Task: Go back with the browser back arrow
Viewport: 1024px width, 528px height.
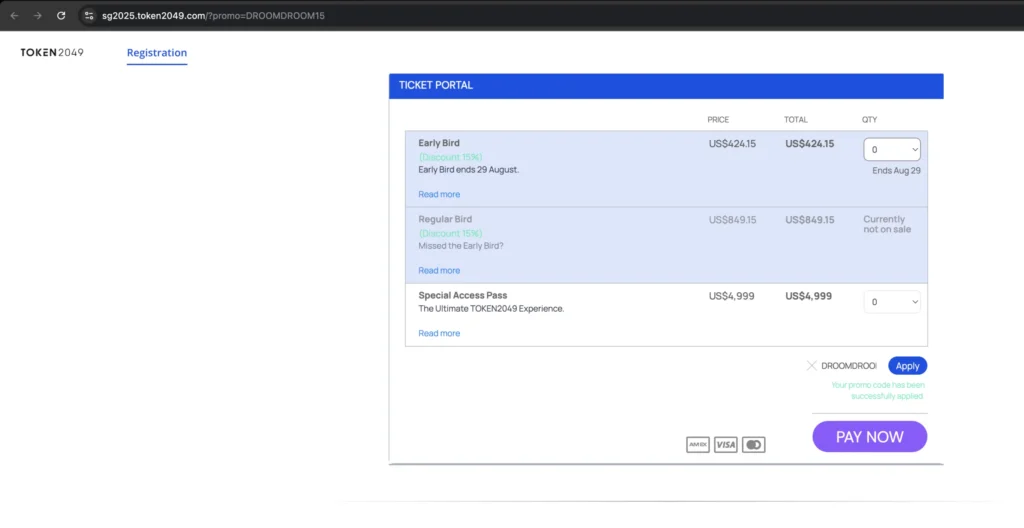Action: pyautogui.click(x=14, y=16)
